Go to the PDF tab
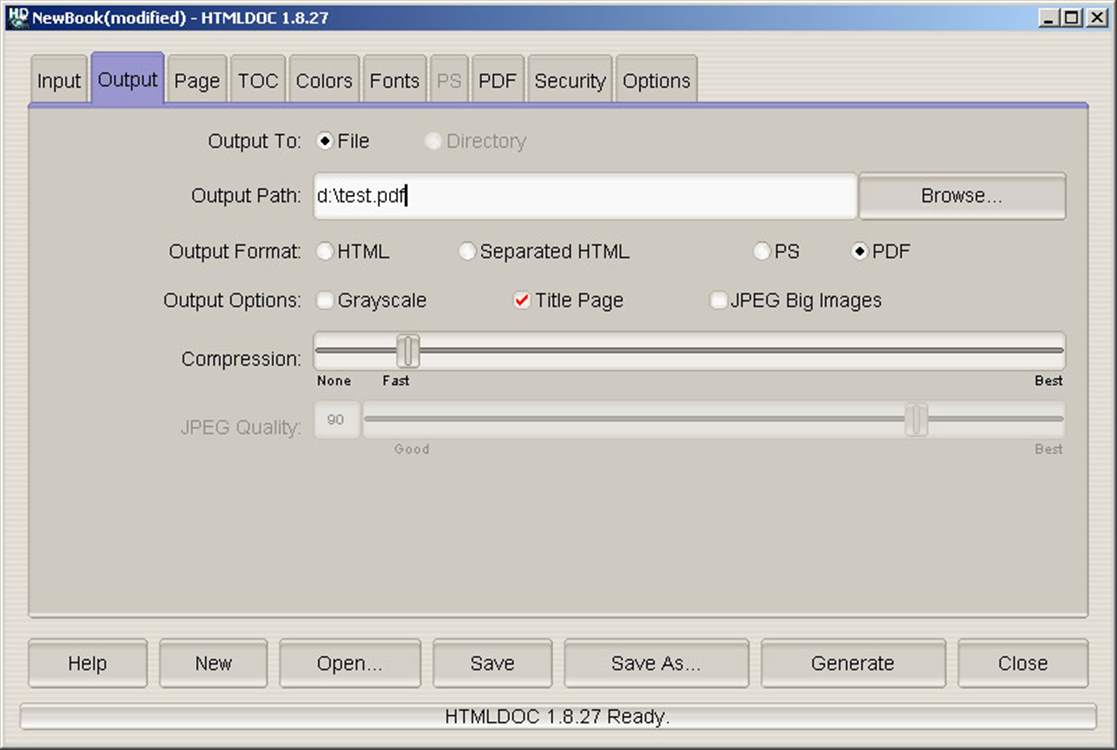Image resolution: width=1117 pixels, height=750 pixels. [497, 80]
